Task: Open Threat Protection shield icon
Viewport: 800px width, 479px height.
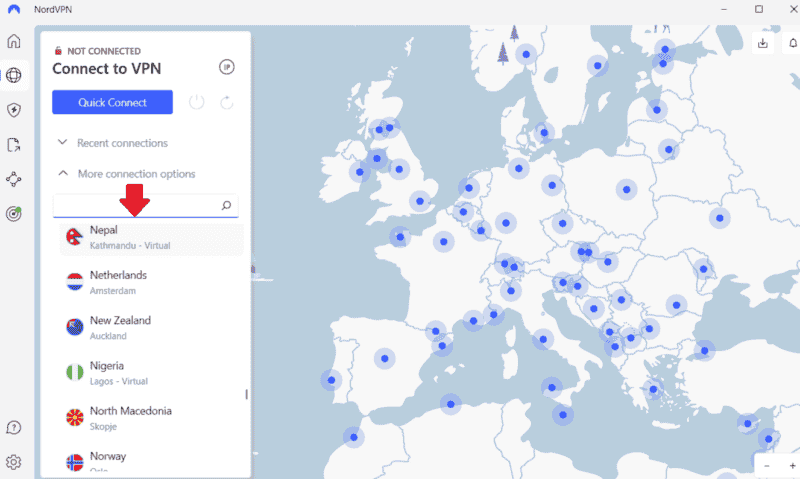Action: click(x=14, y=110)
